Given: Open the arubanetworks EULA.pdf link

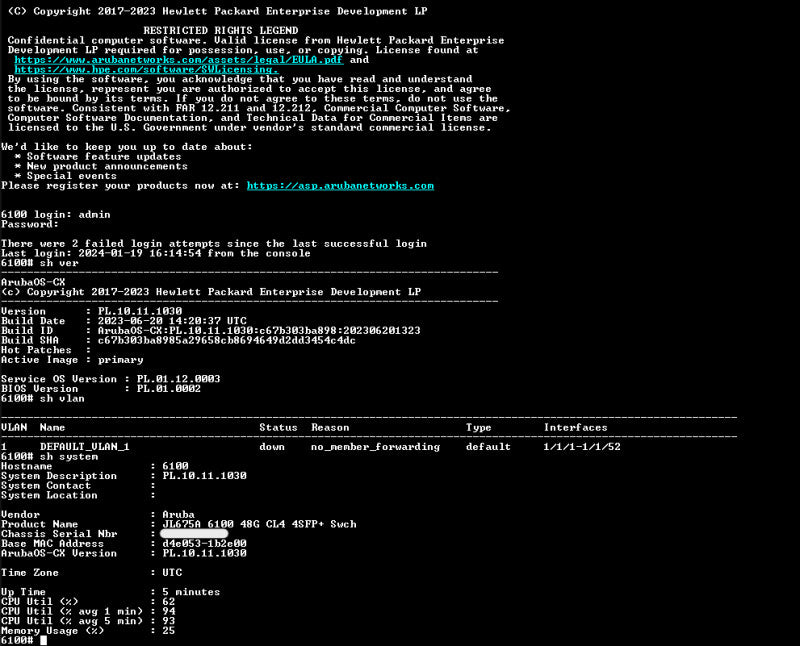Looking at the screenshot, I should (x=179, y=60).
